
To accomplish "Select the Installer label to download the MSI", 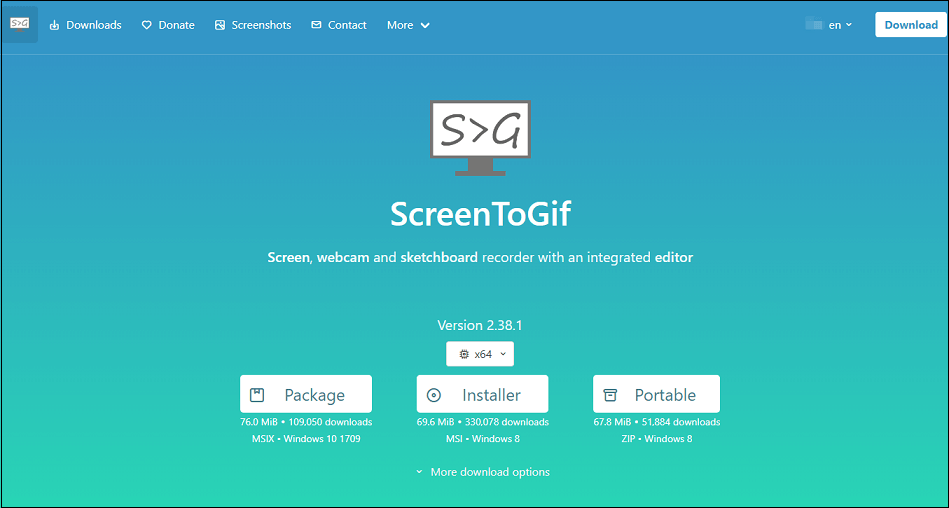I will click(491, 395).
